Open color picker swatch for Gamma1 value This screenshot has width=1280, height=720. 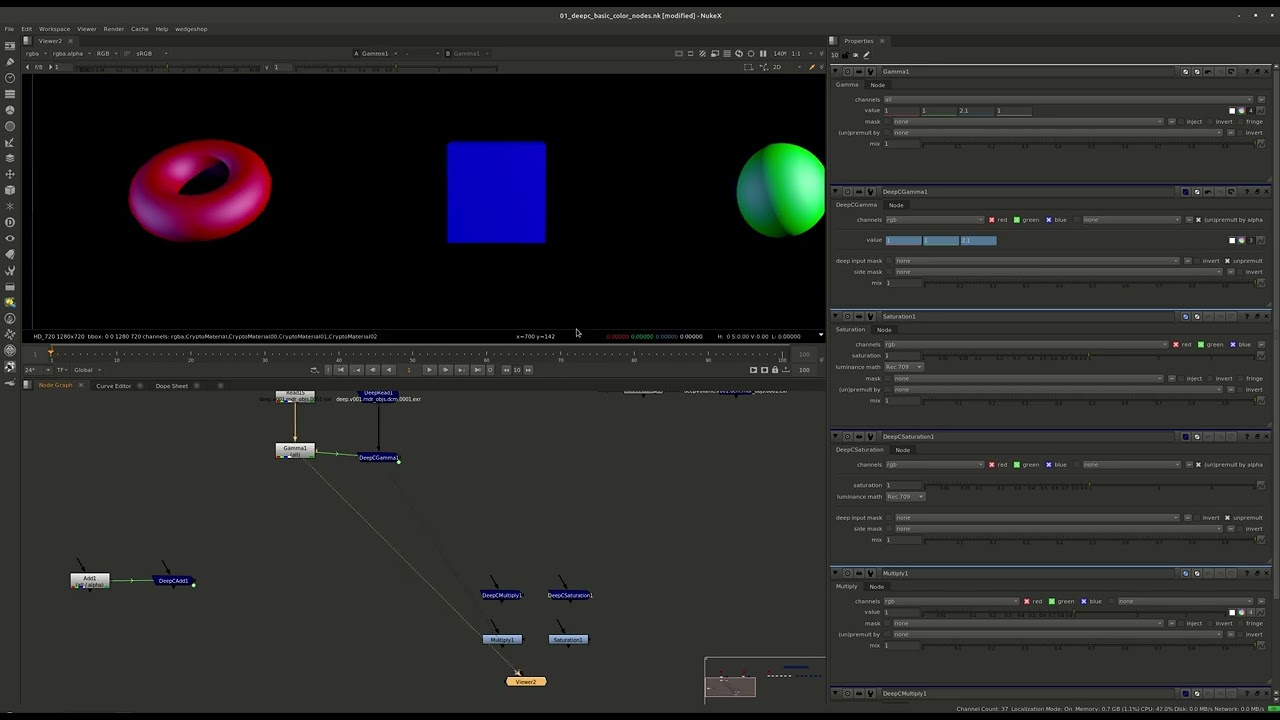point(1233,111)
